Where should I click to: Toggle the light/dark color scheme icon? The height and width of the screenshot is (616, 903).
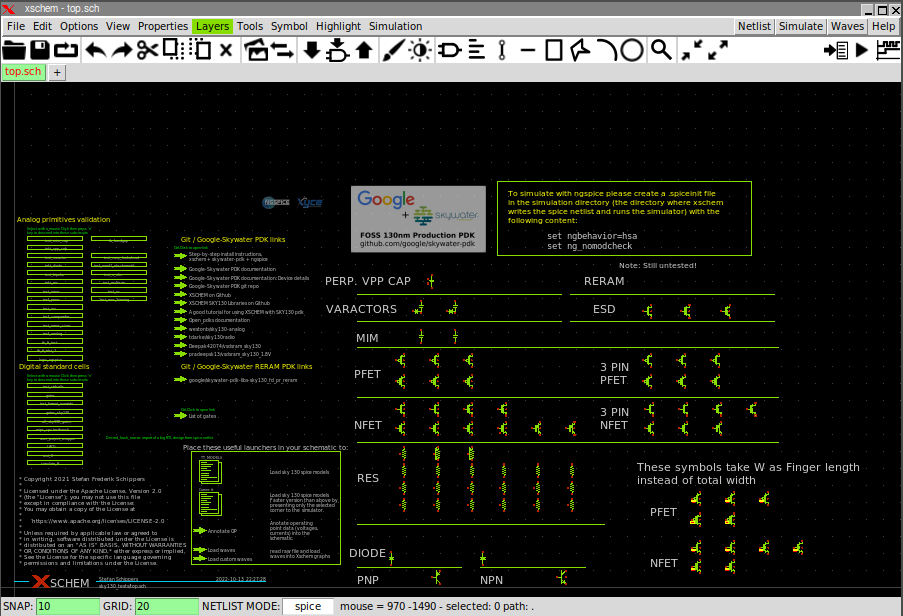point(420,49)
